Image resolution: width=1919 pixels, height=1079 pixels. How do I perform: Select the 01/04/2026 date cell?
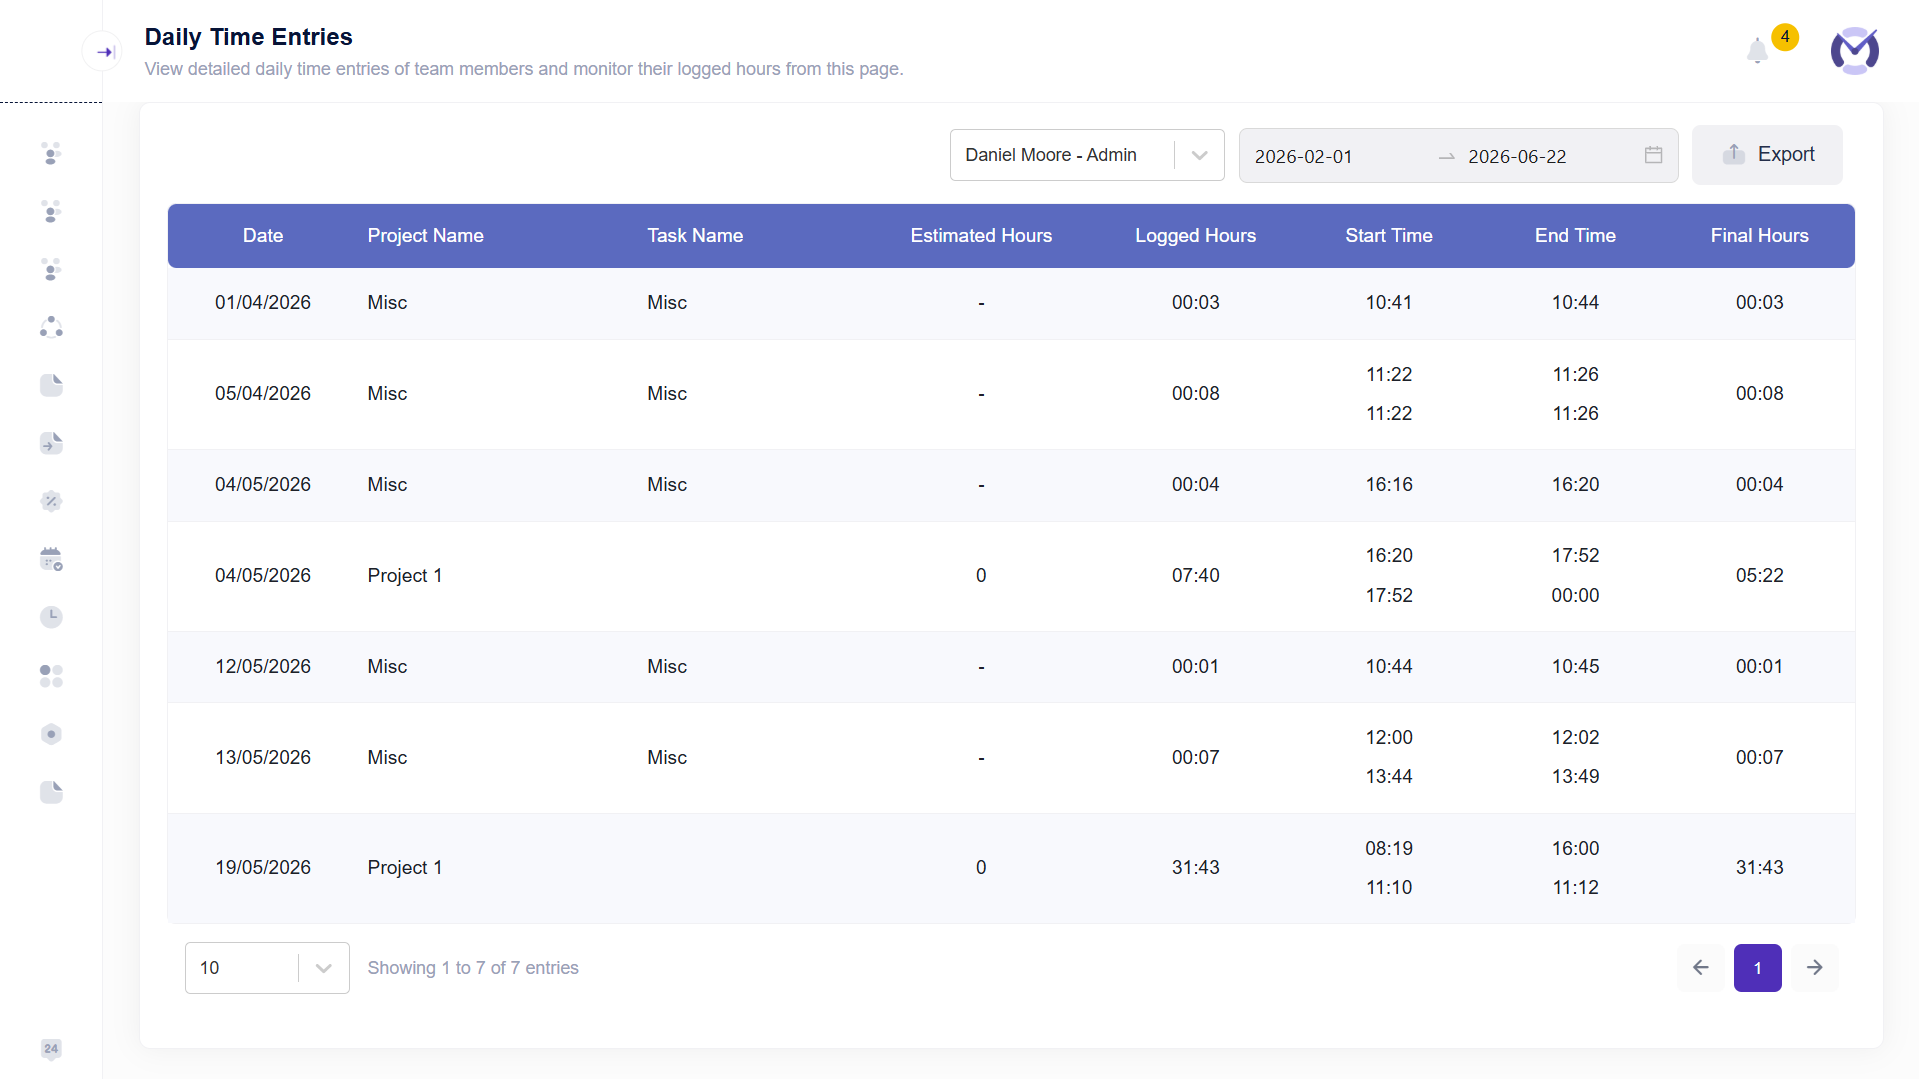click(x=263, y=303)
